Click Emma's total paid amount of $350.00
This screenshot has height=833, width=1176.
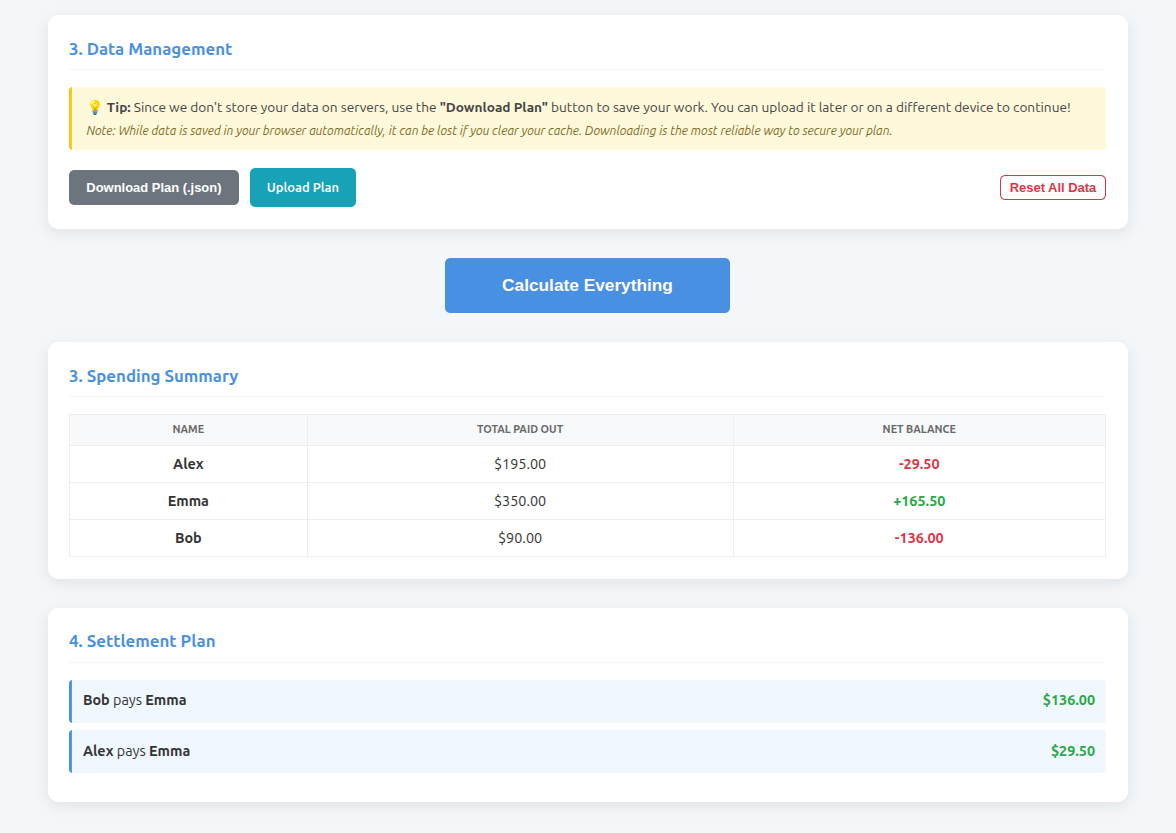[x=520, y=500]
